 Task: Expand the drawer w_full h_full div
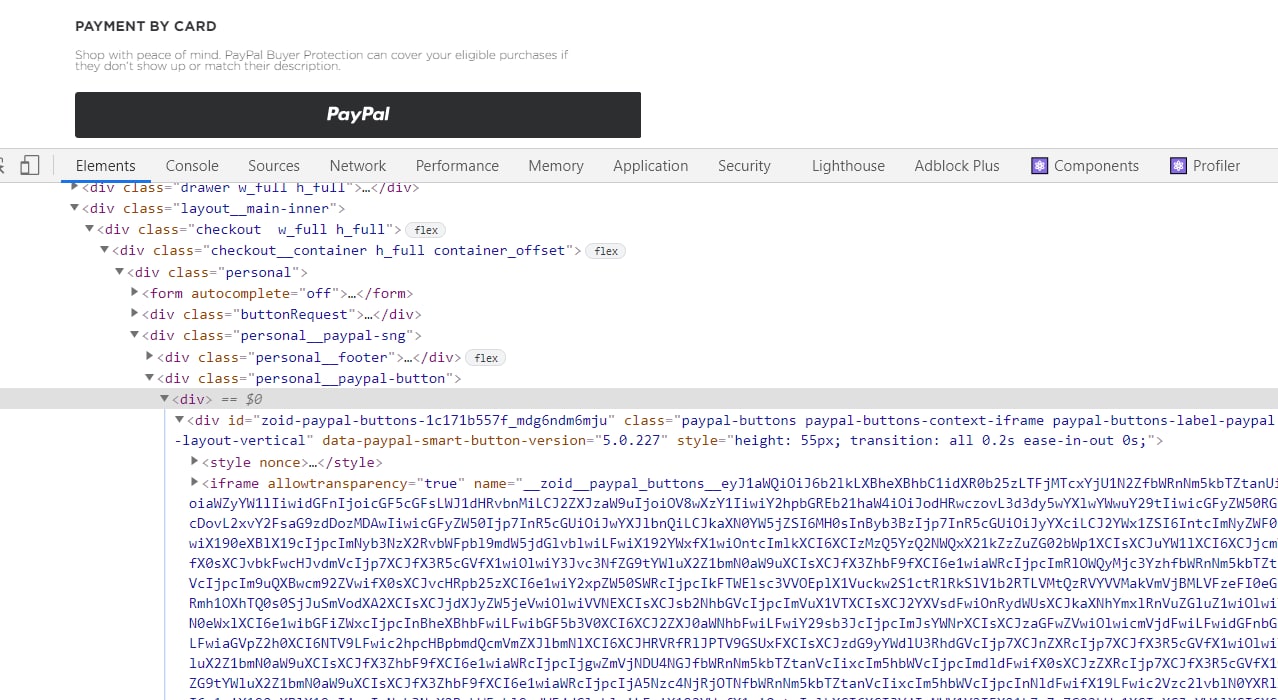75,187
